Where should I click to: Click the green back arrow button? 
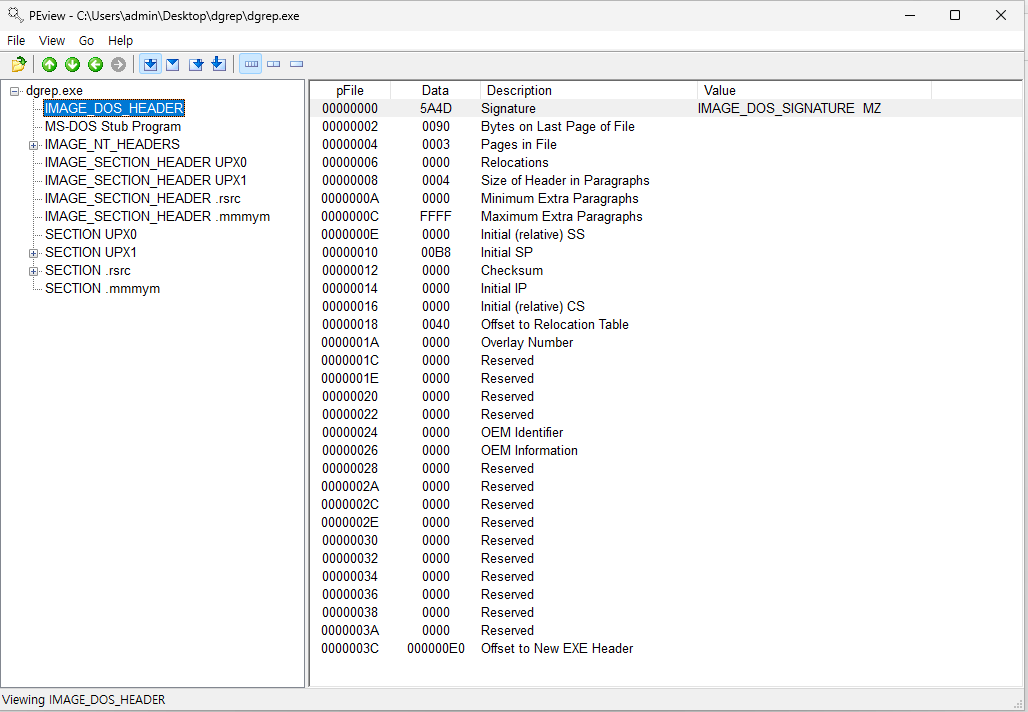tap(96, 64)
